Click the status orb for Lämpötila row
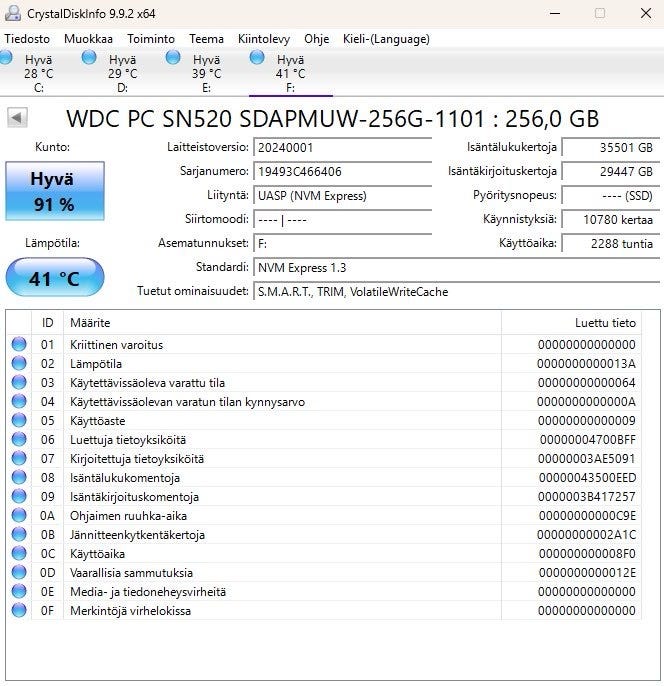The height and width of the screenshot is (686, 664). (x=19, y=363)
